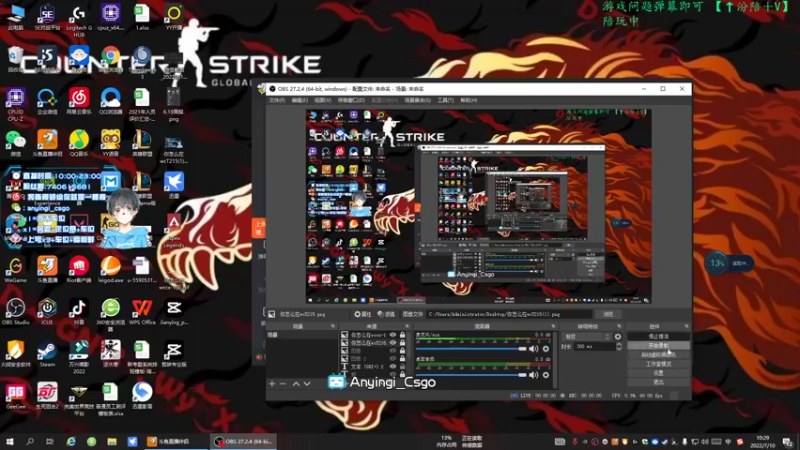This screenshot has width=800, height=450.
Task: Open the GeeGee desktop shortcut
Action: (15, 396)
